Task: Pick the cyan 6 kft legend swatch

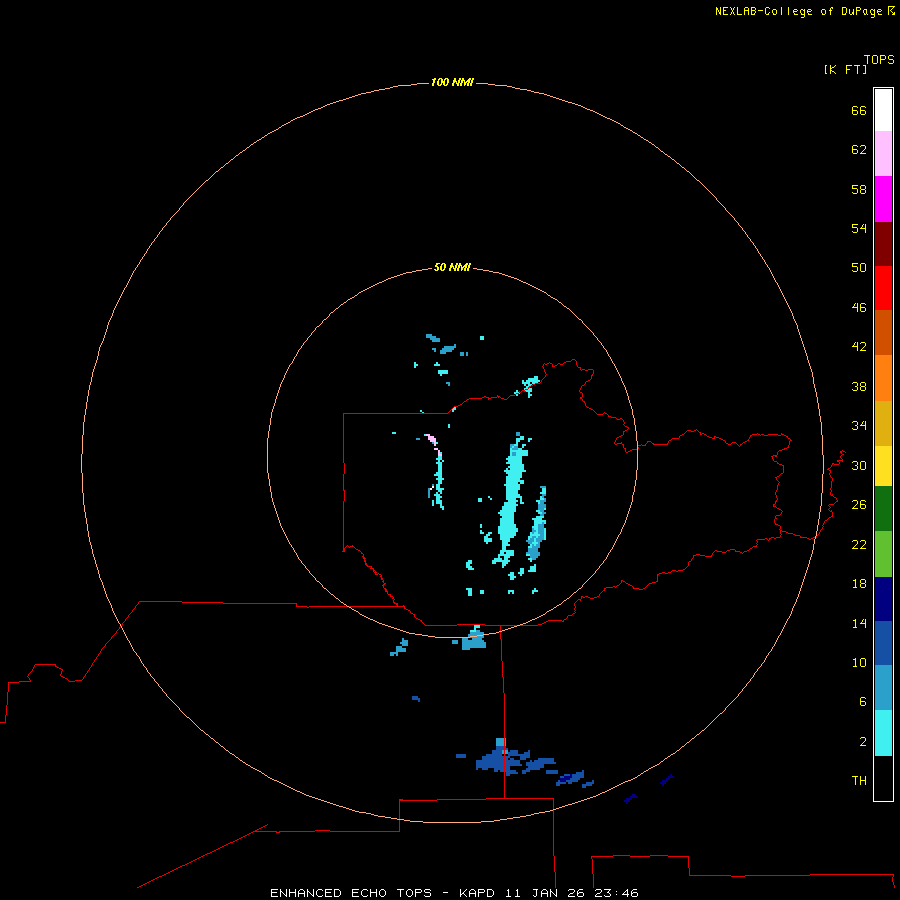Action: click(x=883, y=733)
